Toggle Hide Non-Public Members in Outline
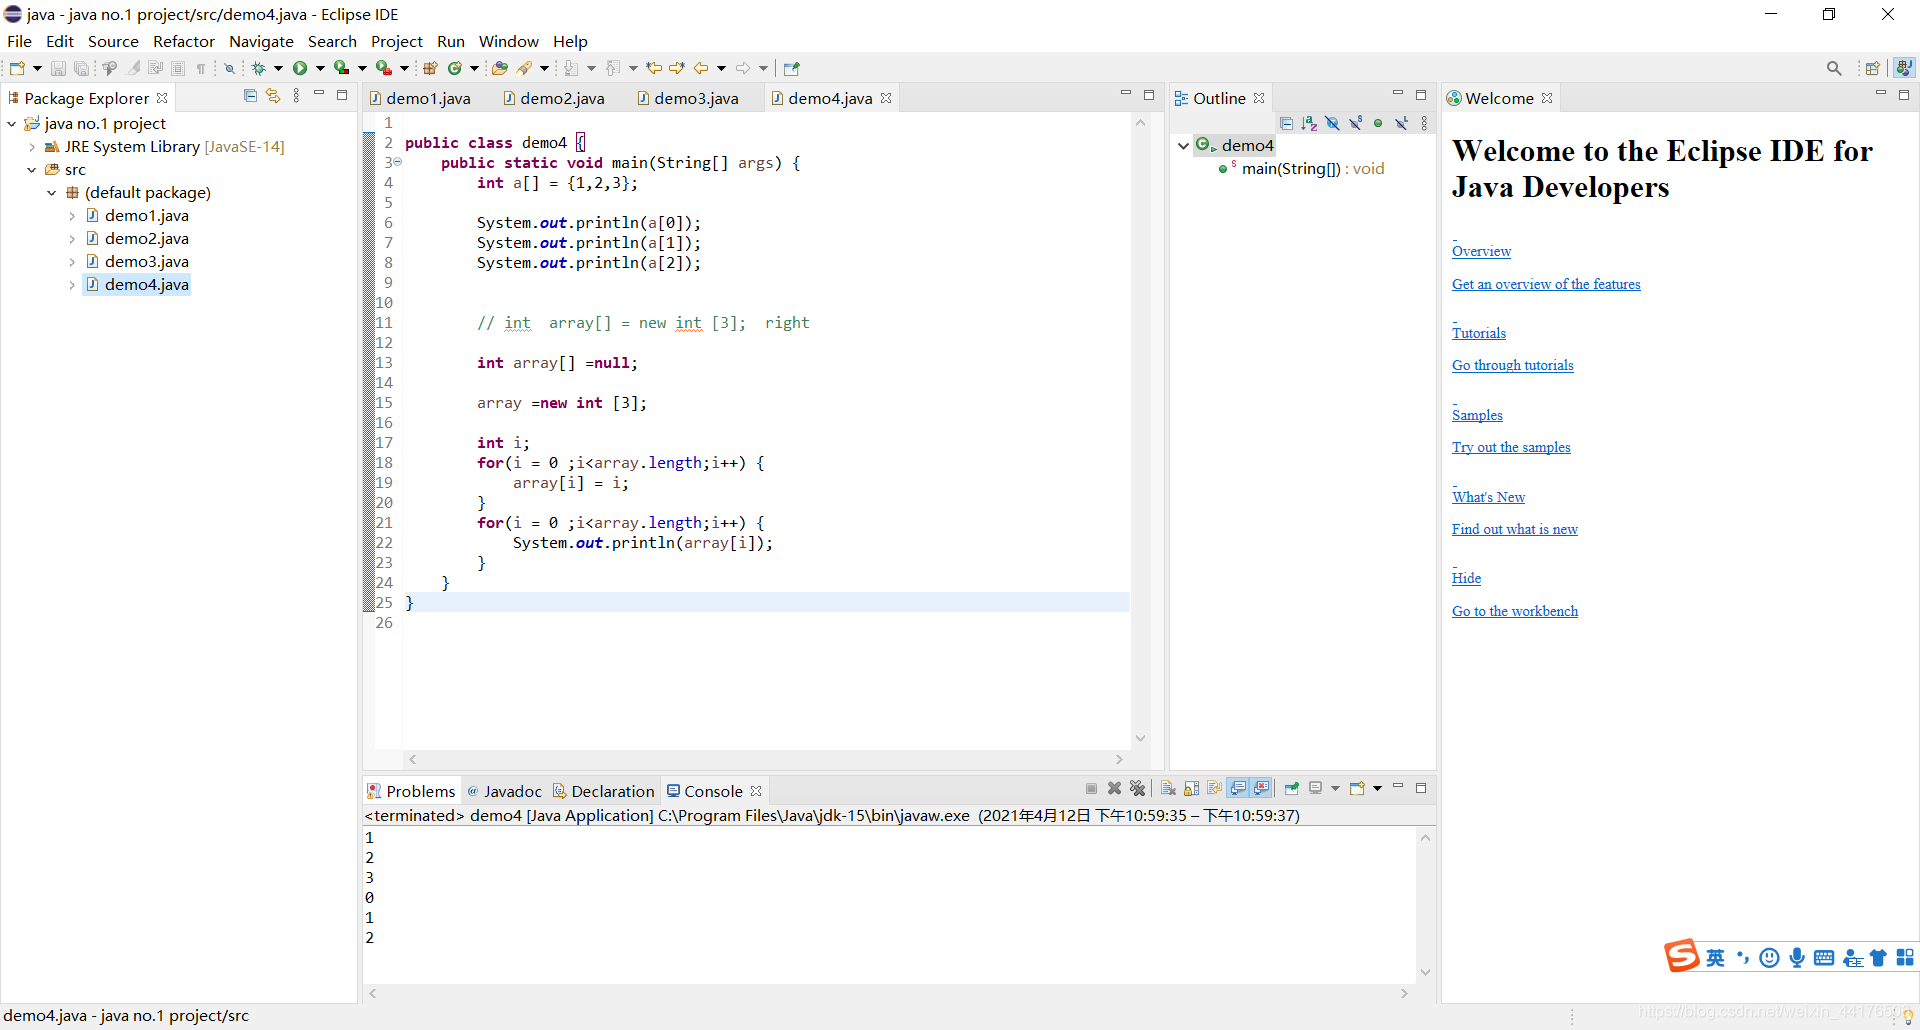This screenshot has height=1030, width=1920. coord(1378,123)
